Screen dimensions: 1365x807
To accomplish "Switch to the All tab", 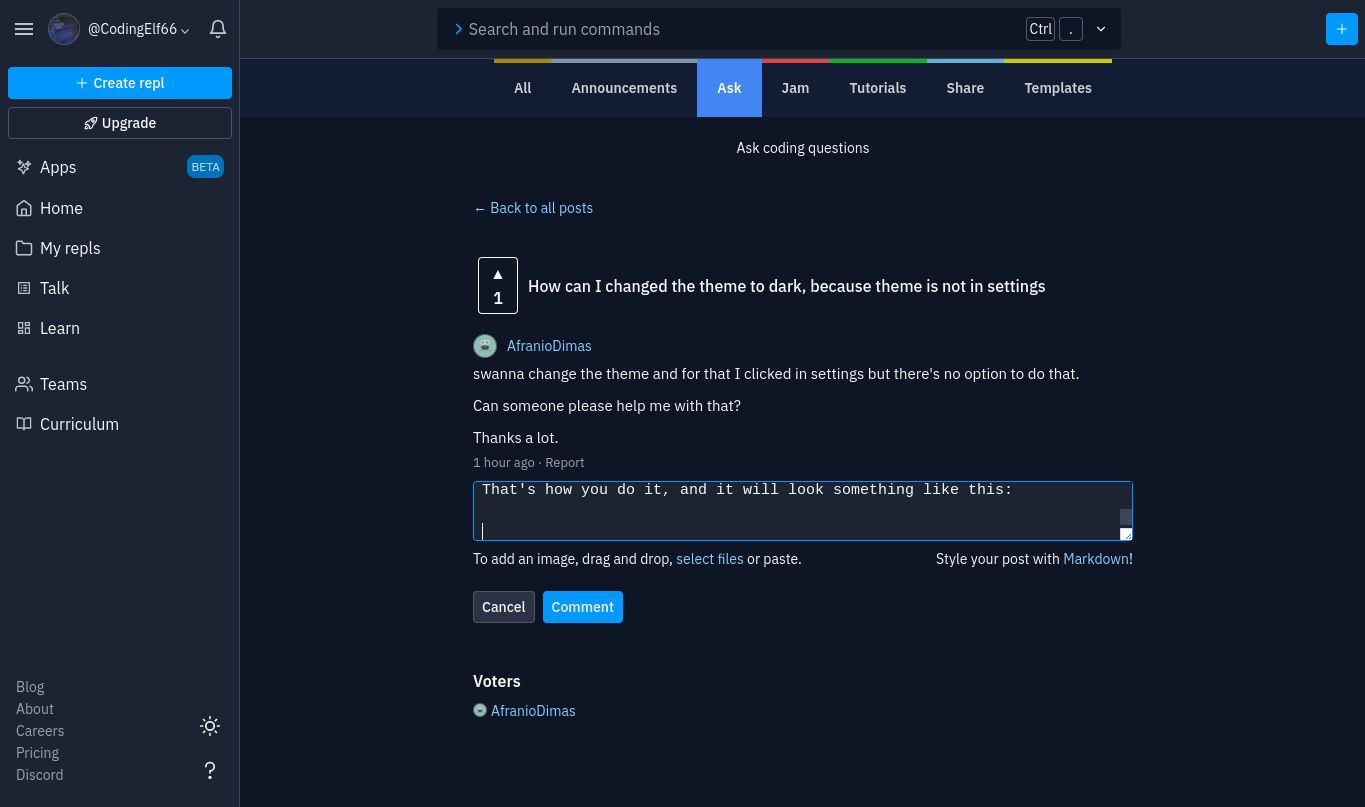I will point(522,88).
